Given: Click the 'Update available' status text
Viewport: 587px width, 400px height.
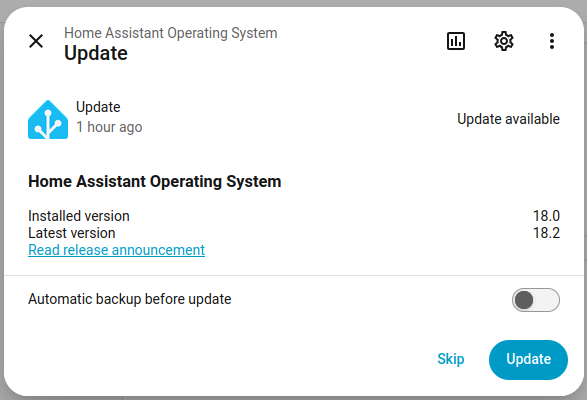Looking at the screenshot, I should coord(508,119).
